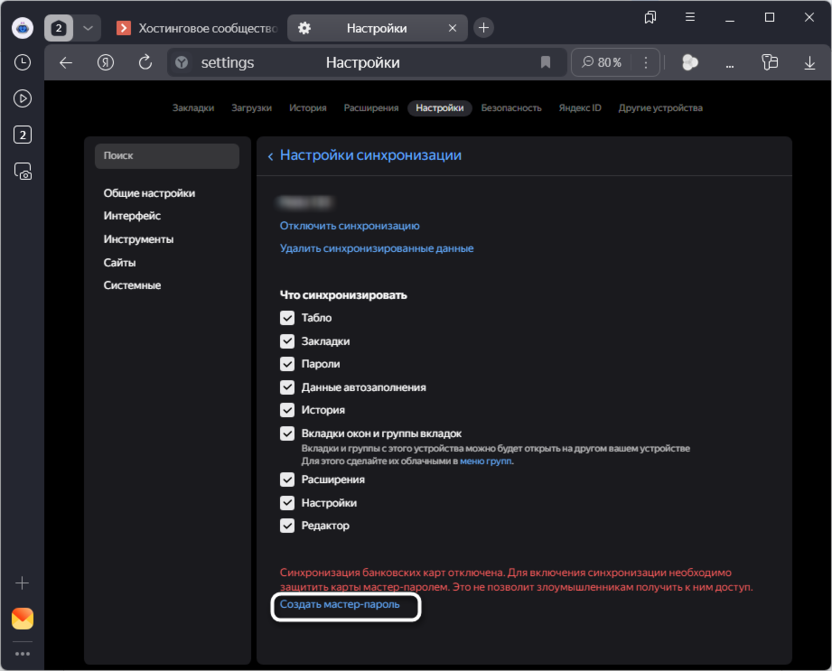Open the hidden extensions ellipsis in the toolbar

tap(730, 65)
